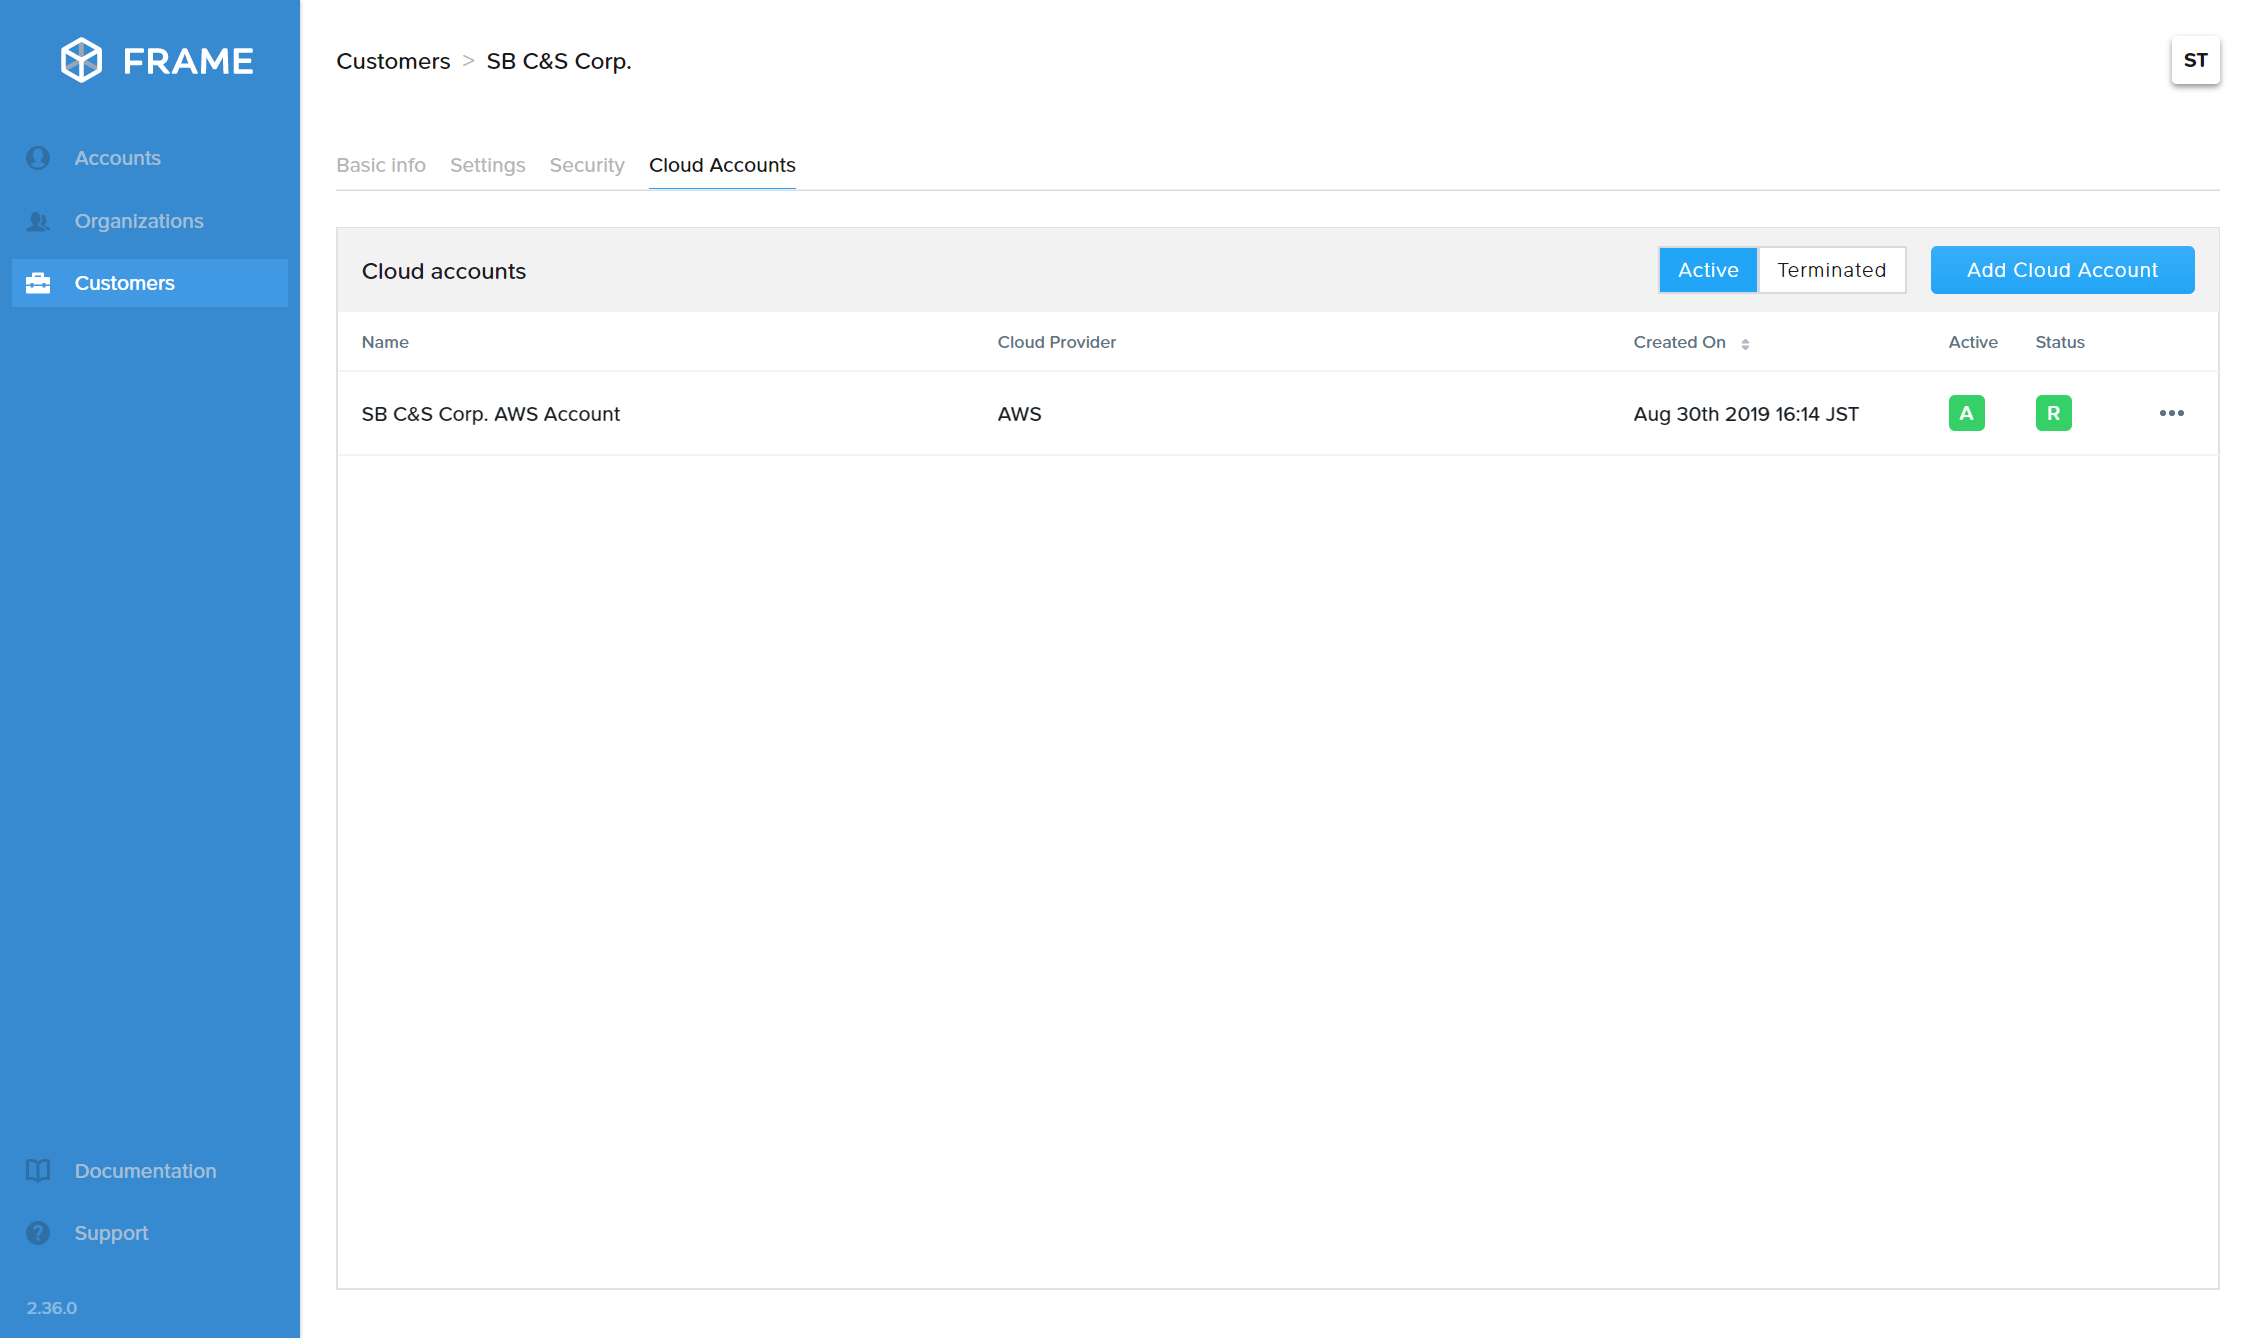Open Customers section label in sidebar
Viewport: 2256px width, 1338px height.
coord(125,283)
